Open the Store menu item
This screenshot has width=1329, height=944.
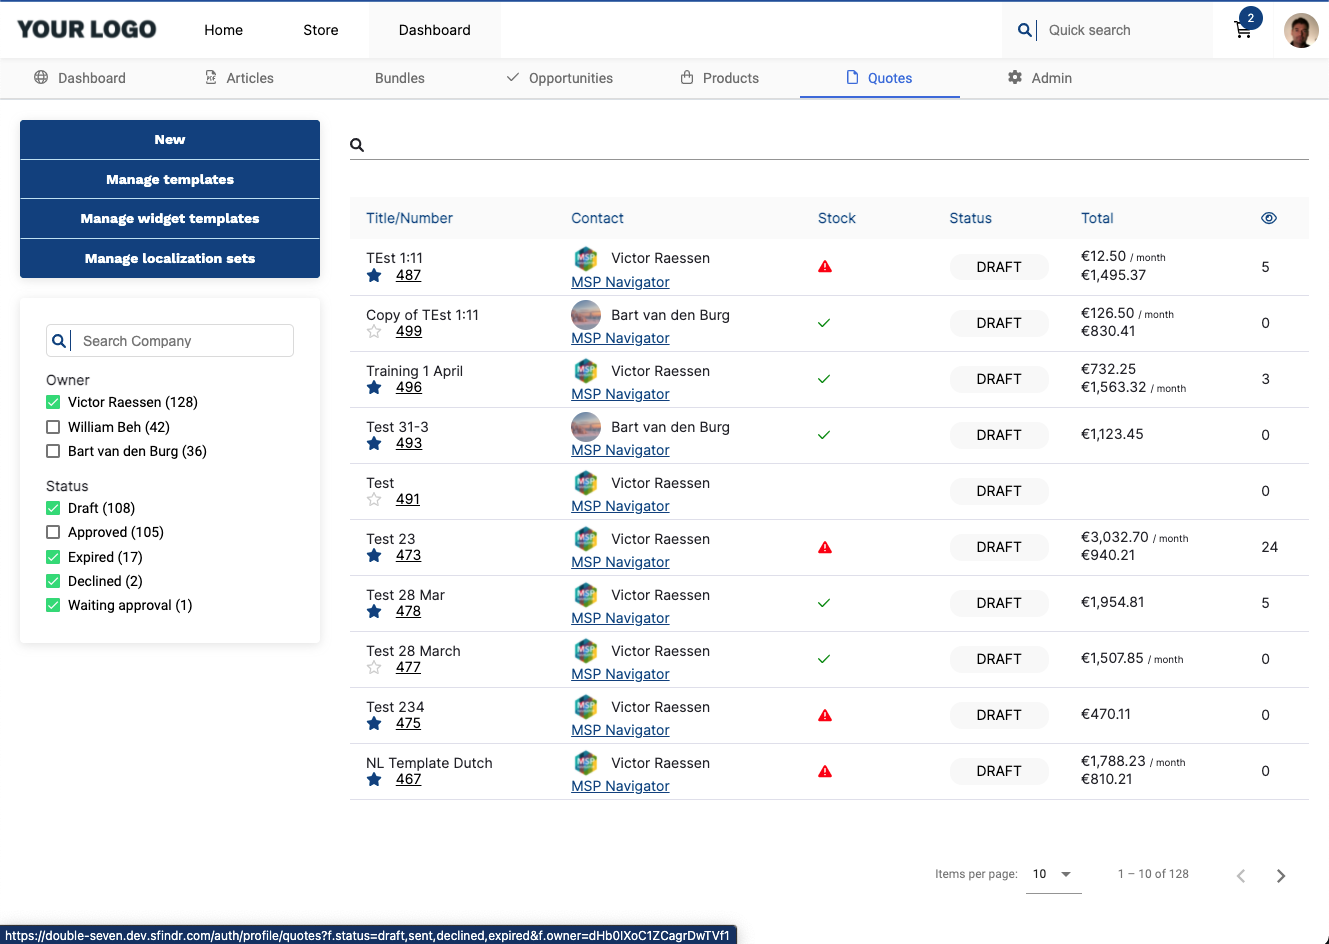pyautogui.click(x=320, y=30)
